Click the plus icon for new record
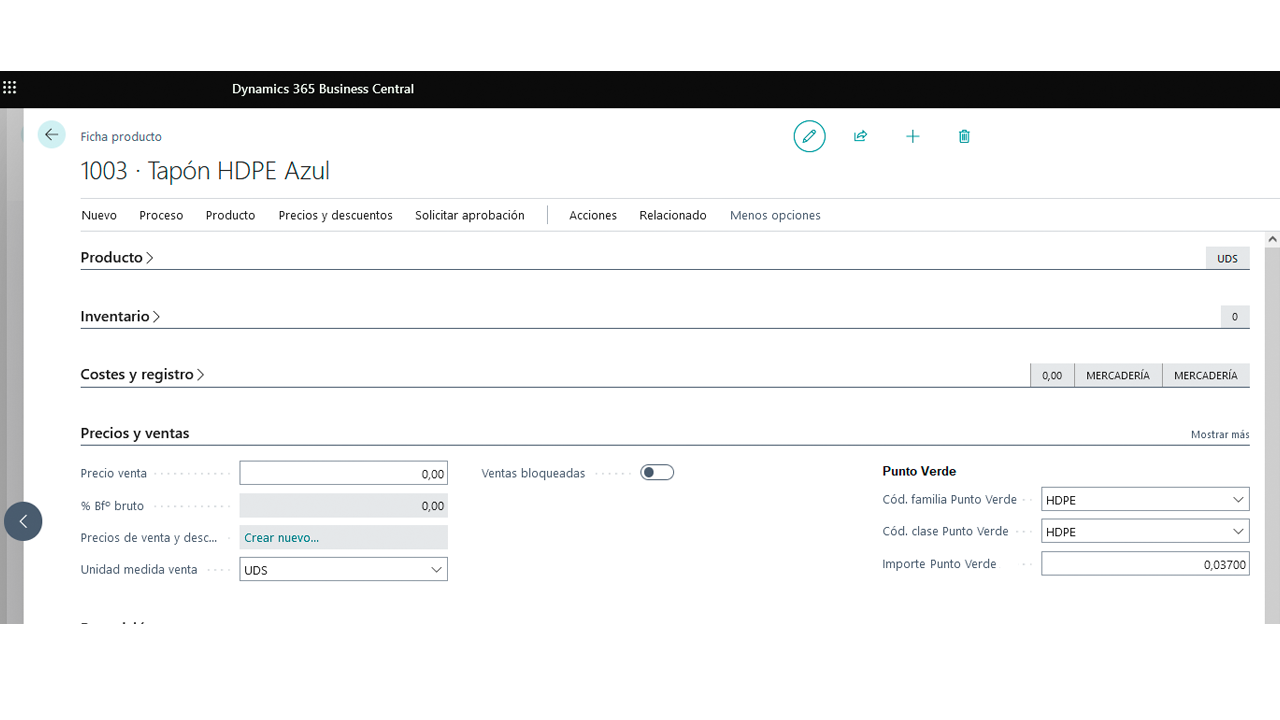The width and height of the screenshot is (1280, 720). pos(912,136)
